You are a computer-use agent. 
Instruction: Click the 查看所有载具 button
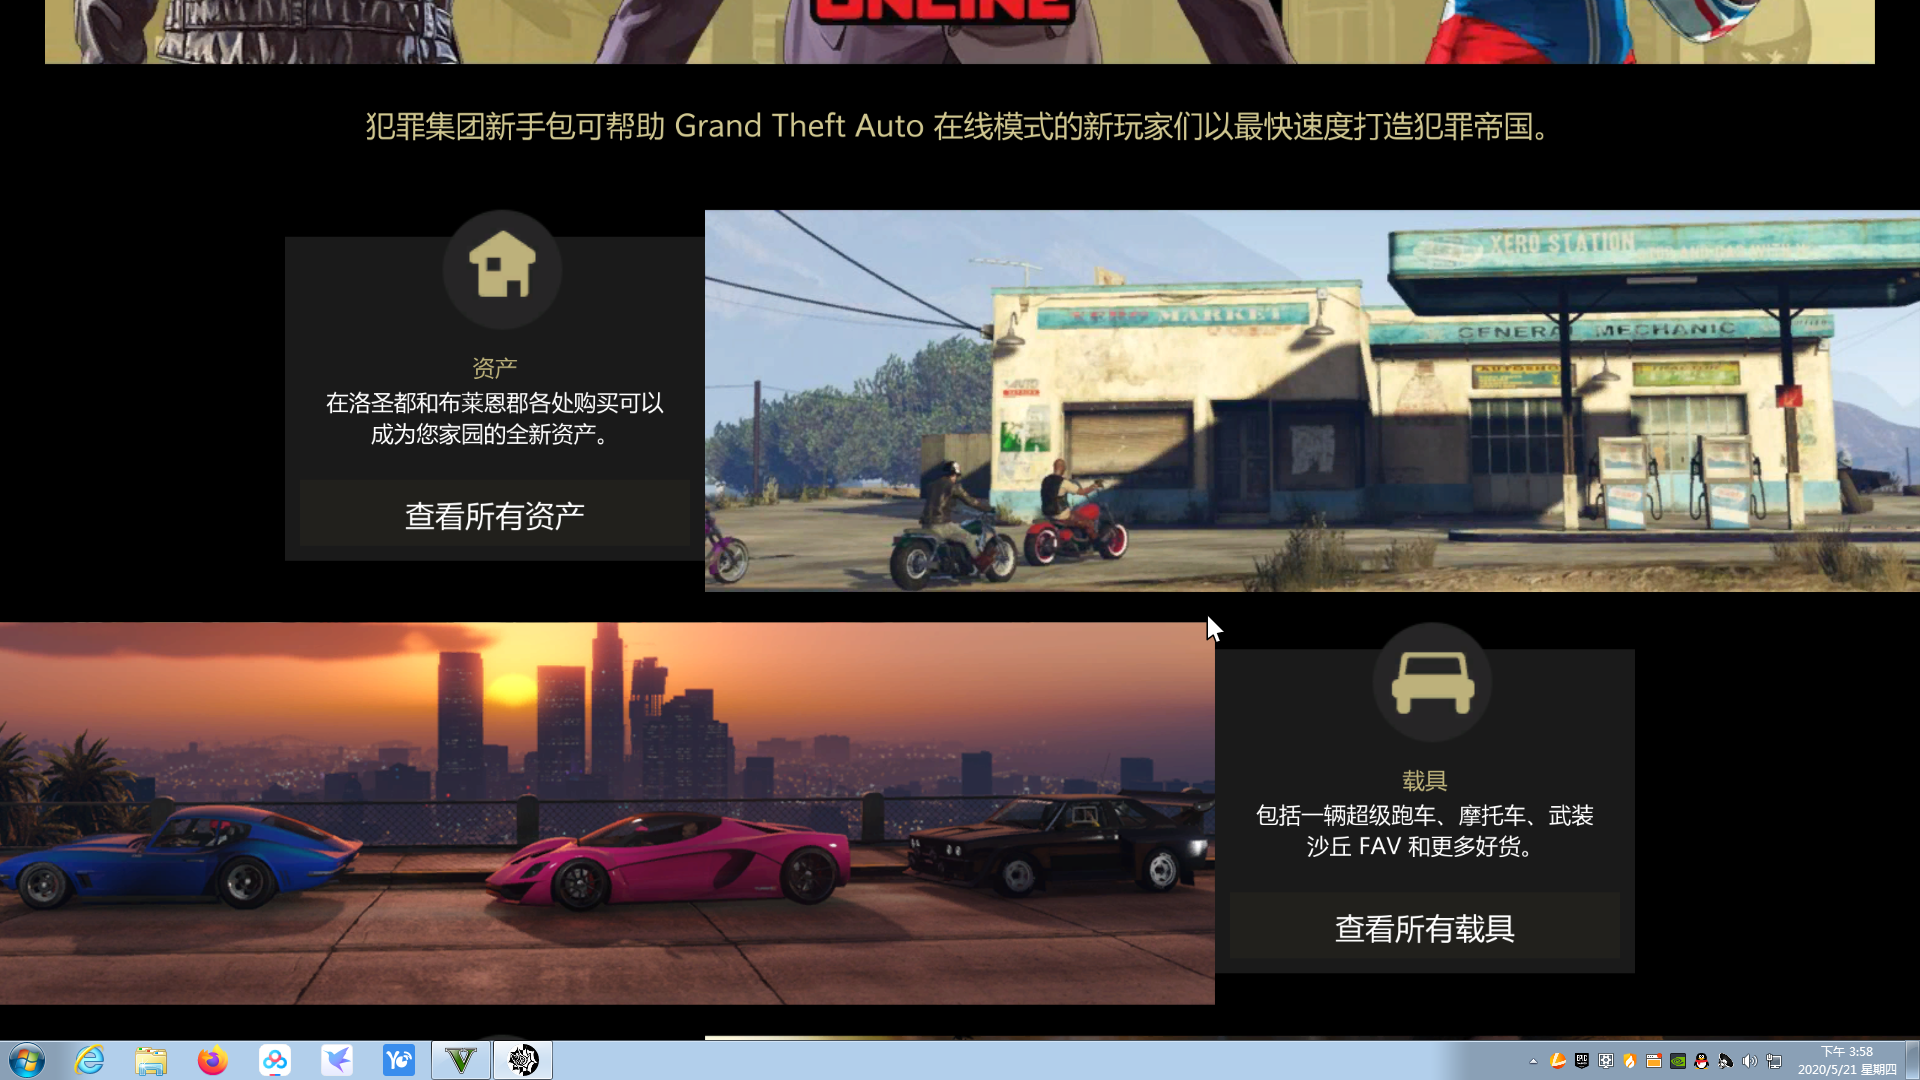[x=1424, y=928]
